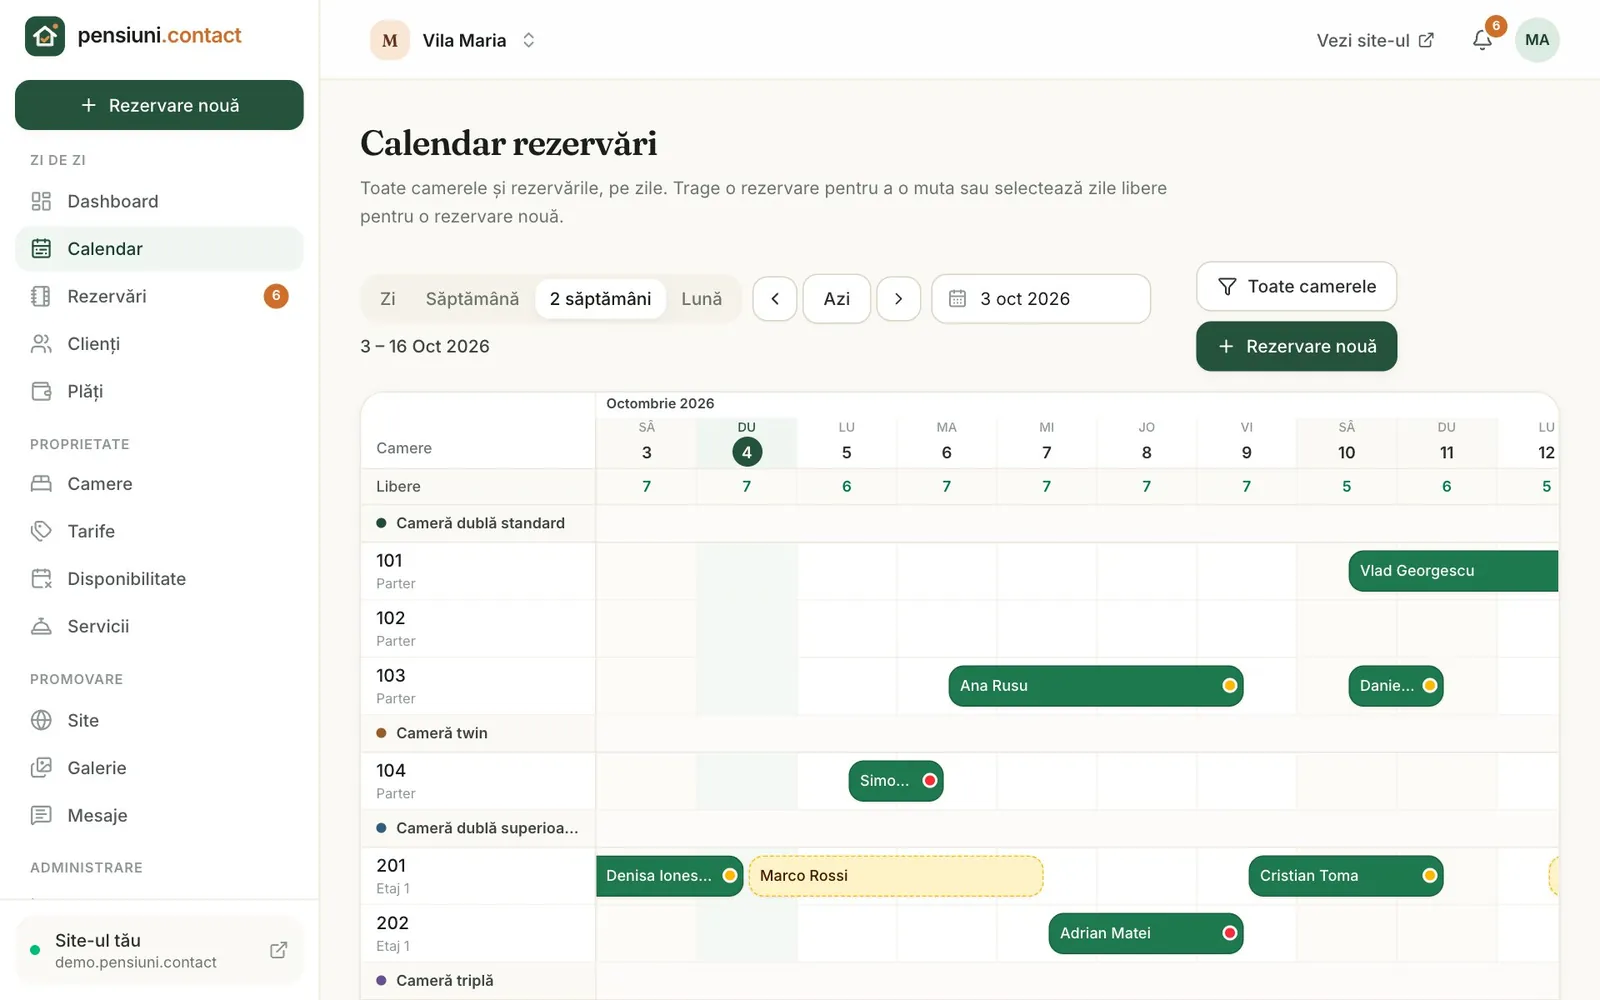Select date 10 column header
The image size is (1600, 1000).
[x=1347, y=442]
